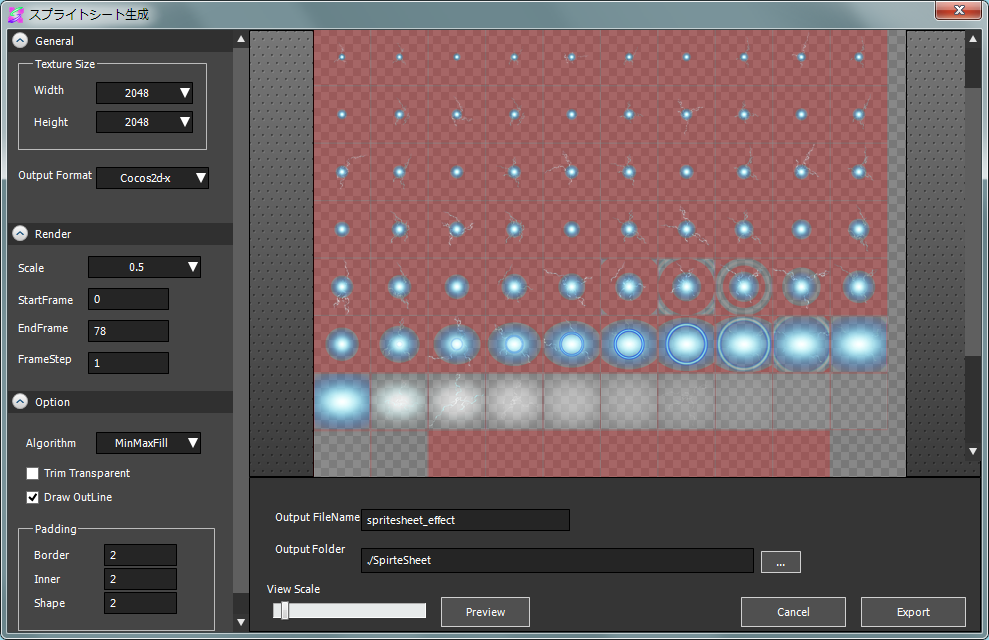Click the Output Folder path field

[557, 560]
